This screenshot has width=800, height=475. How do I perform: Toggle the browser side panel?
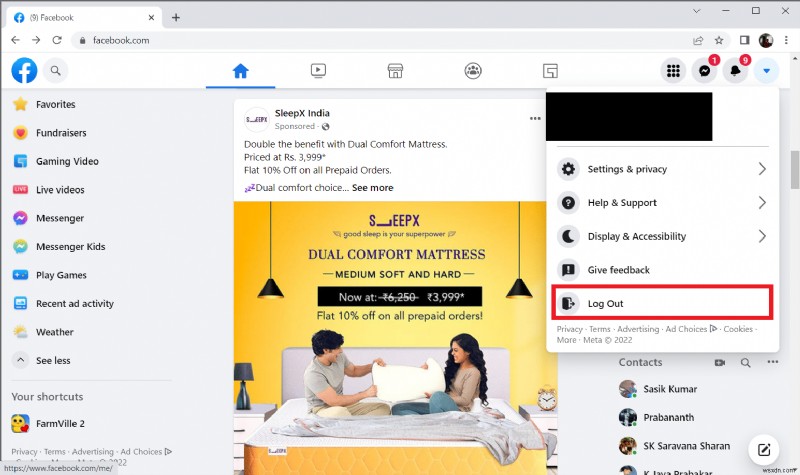coord(744,40)
